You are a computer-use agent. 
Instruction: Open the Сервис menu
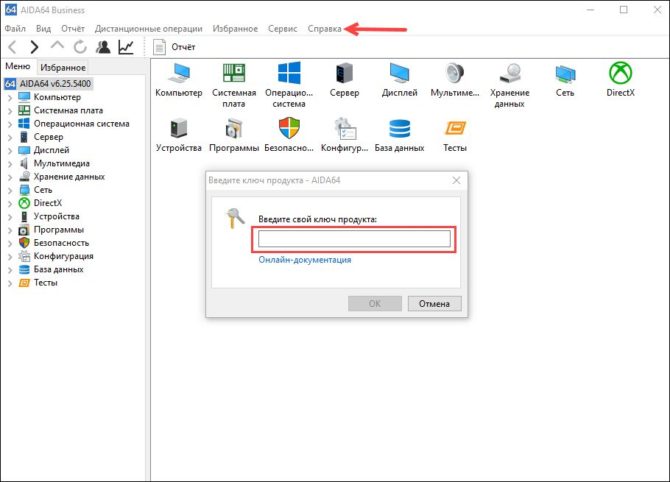(282, 29)
